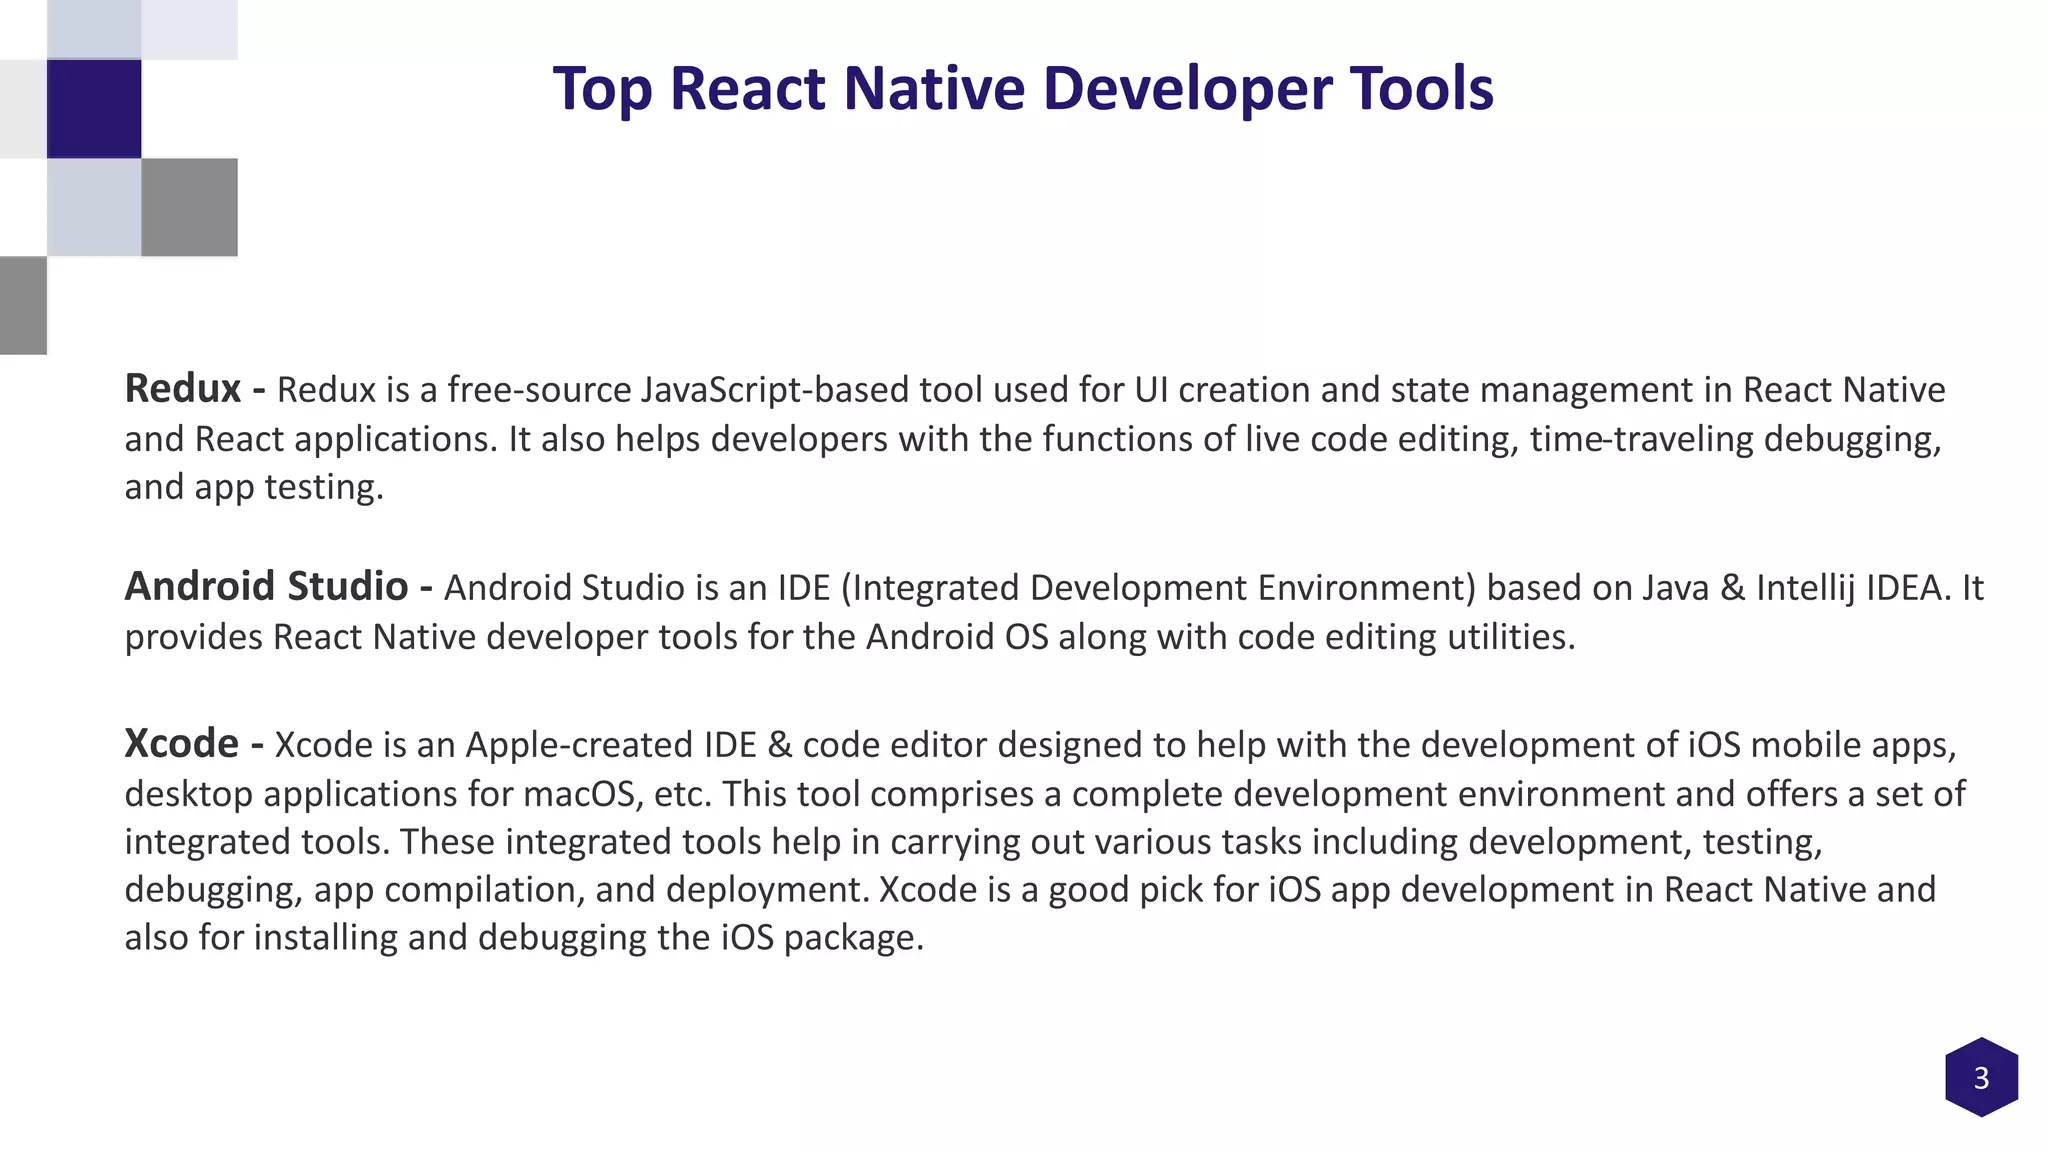Click the phrase "Apple-created IDE & code editor"

point(727,745)
